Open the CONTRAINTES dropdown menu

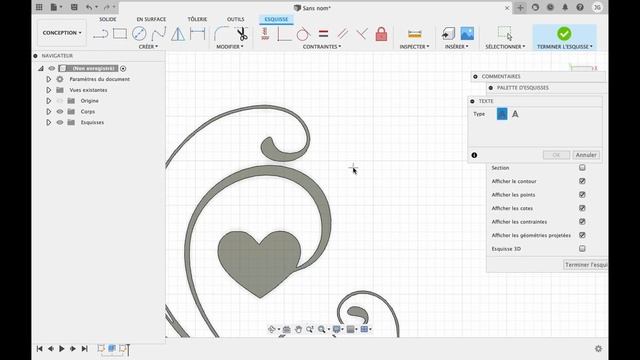coord(322,47)
